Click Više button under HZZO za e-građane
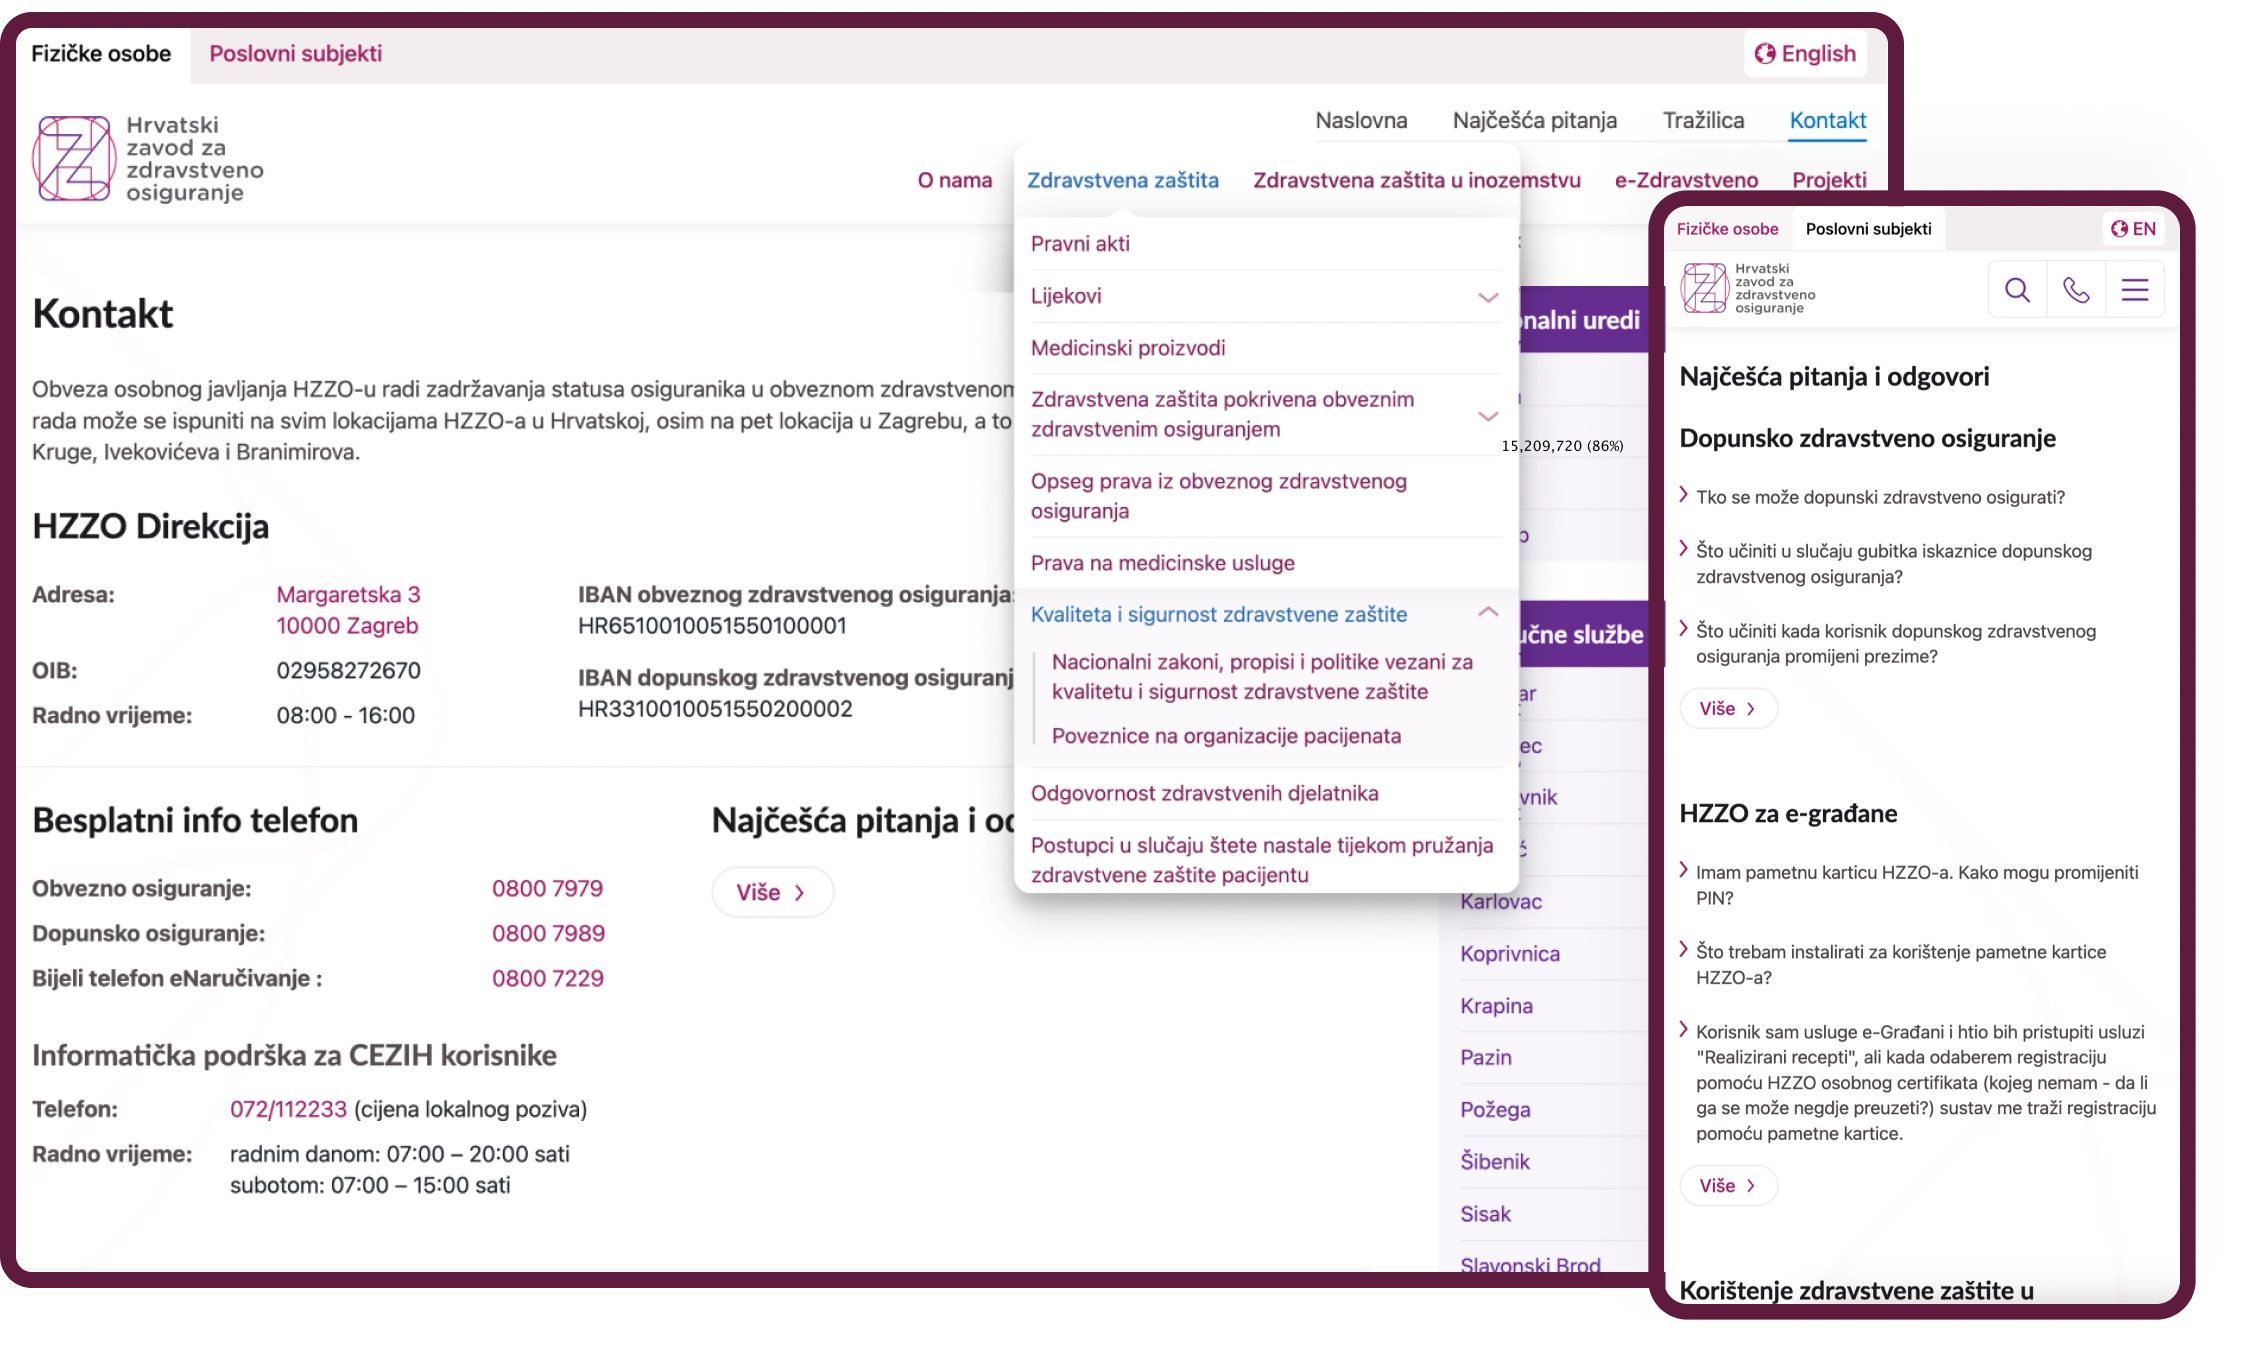The width and height of the screenshot is (2247, 1350). tap(1728, 1185)
